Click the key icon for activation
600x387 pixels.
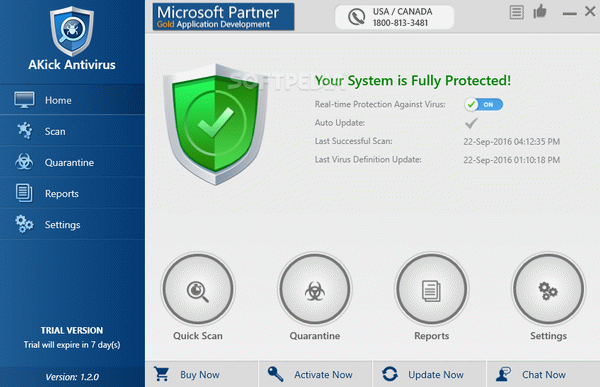coord(276,374)
